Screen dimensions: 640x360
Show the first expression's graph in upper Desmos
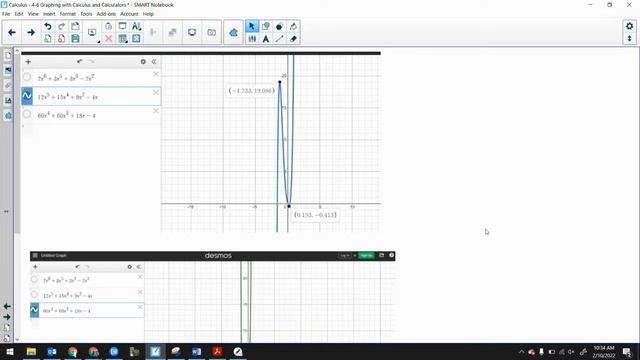27,77
